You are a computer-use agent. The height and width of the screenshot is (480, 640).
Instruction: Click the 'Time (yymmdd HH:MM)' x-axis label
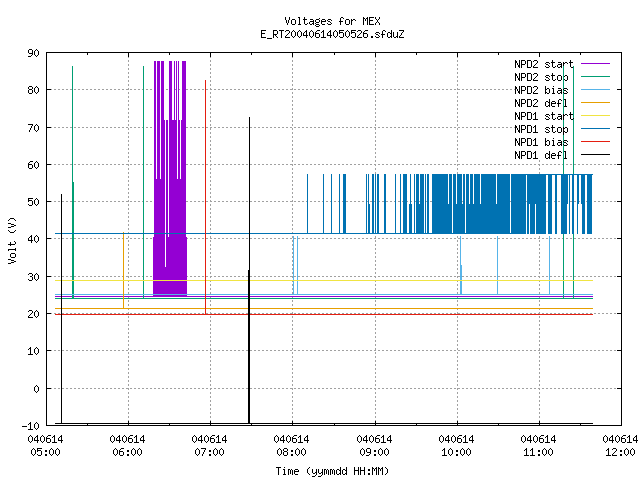pyautogui.click(x=332, y=471)
